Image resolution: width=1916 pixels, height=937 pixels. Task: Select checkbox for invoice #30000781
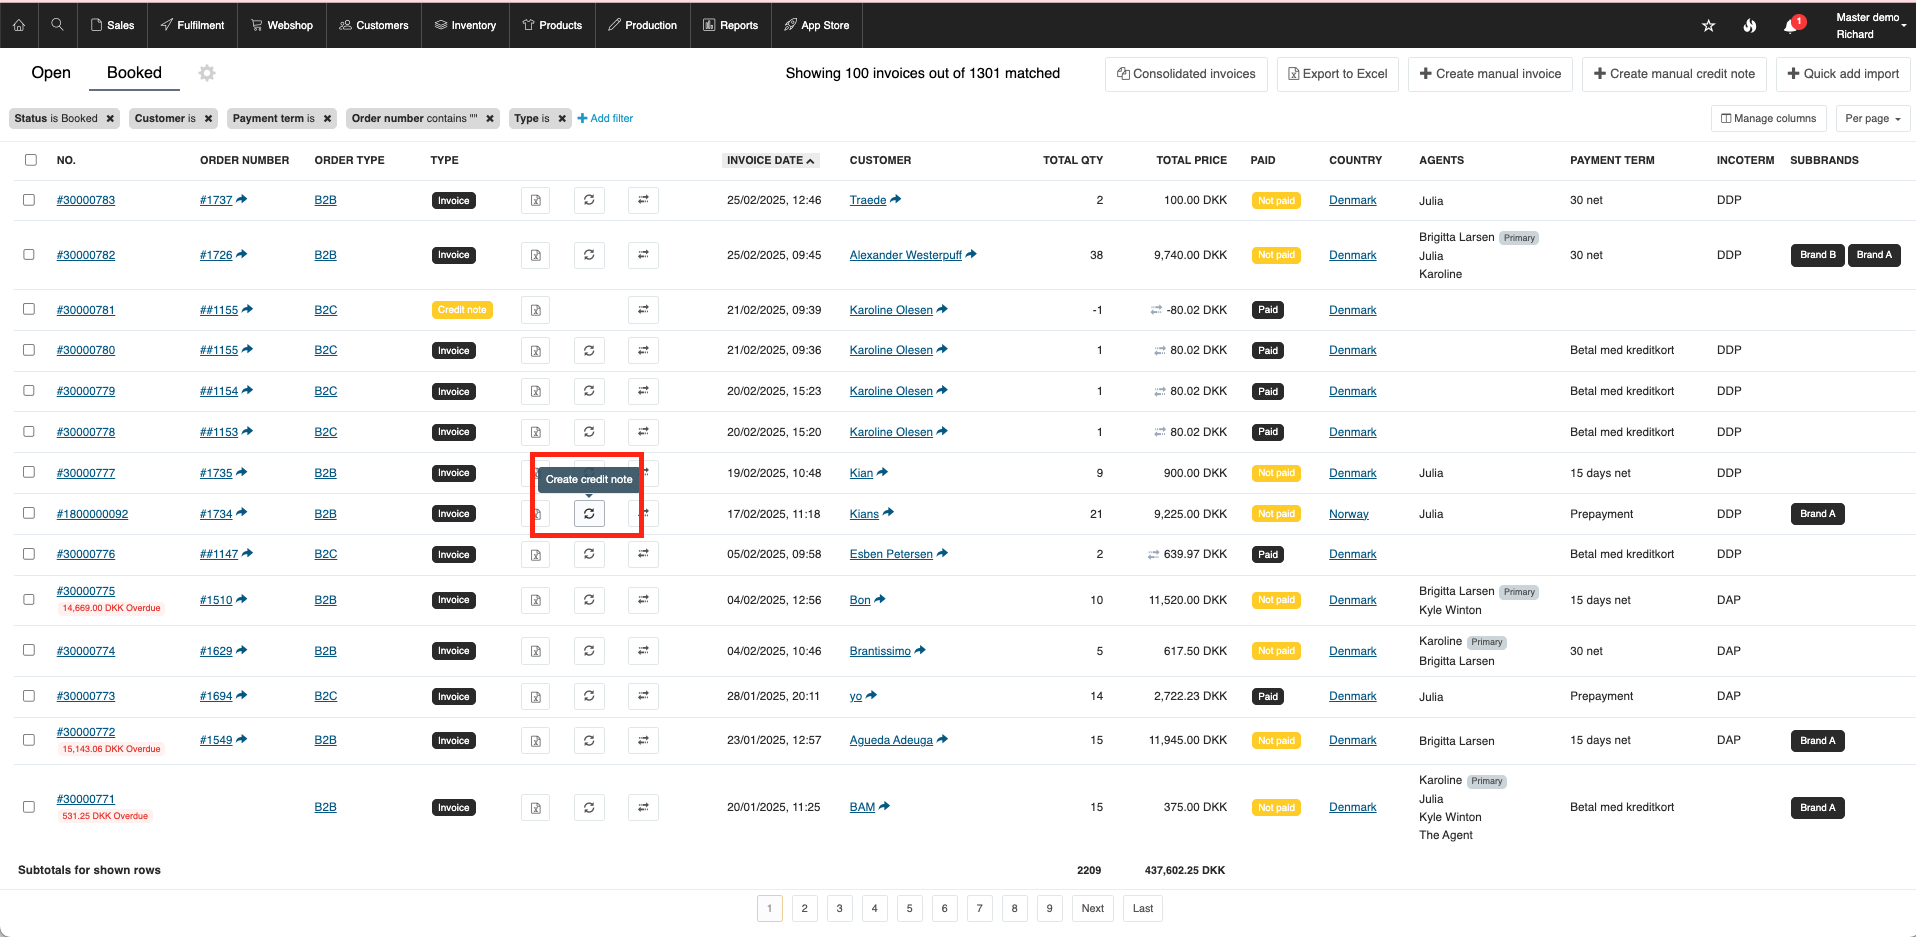29,310
